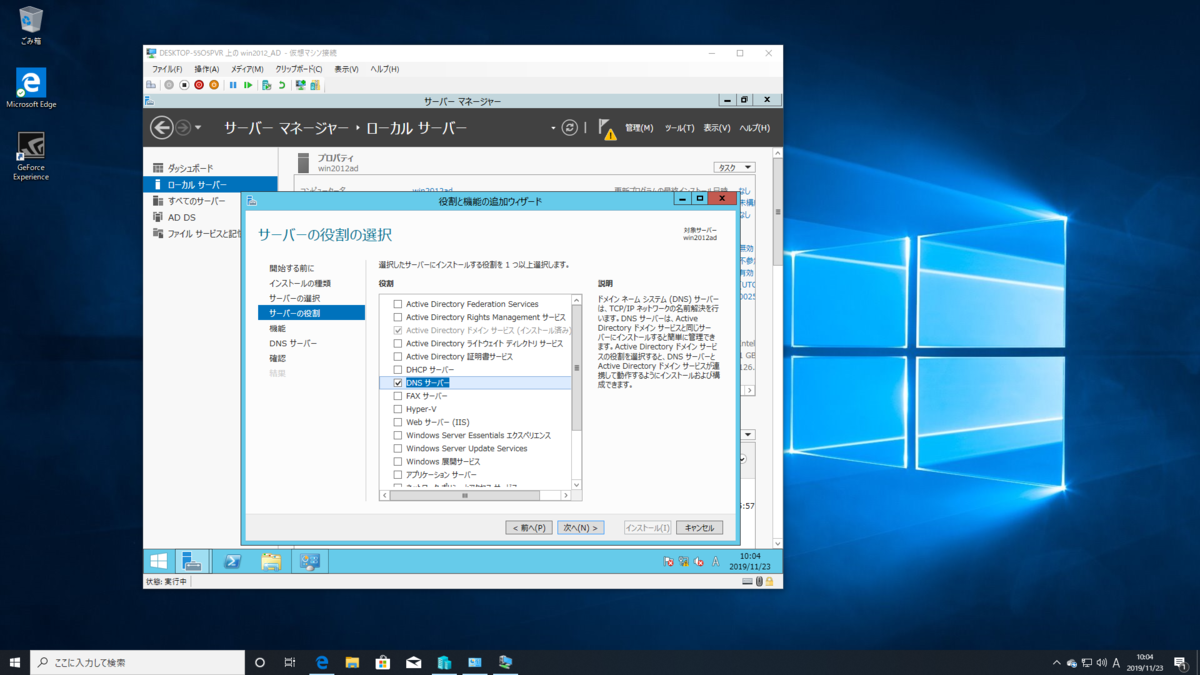This screenshot has height=675, width=1200.
Task: Open Server Manager from VM taskbar
Action: [x=192, y=562]
